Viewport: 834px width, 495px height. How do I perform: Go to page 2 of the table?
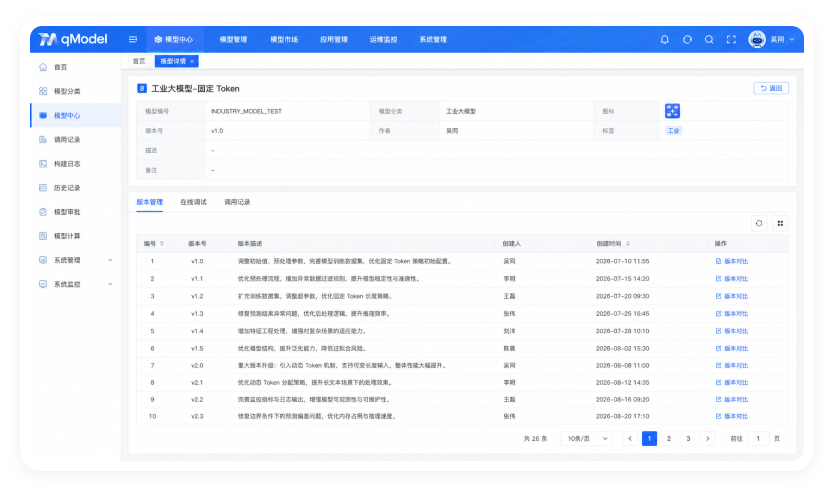[669, 439]
